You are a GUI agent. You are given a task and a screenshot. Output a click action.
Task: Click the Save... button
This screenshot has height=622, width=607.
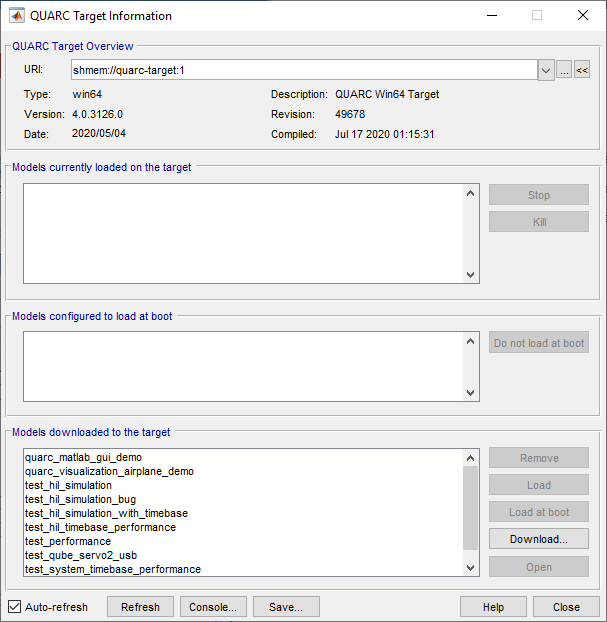click(286, 607)
